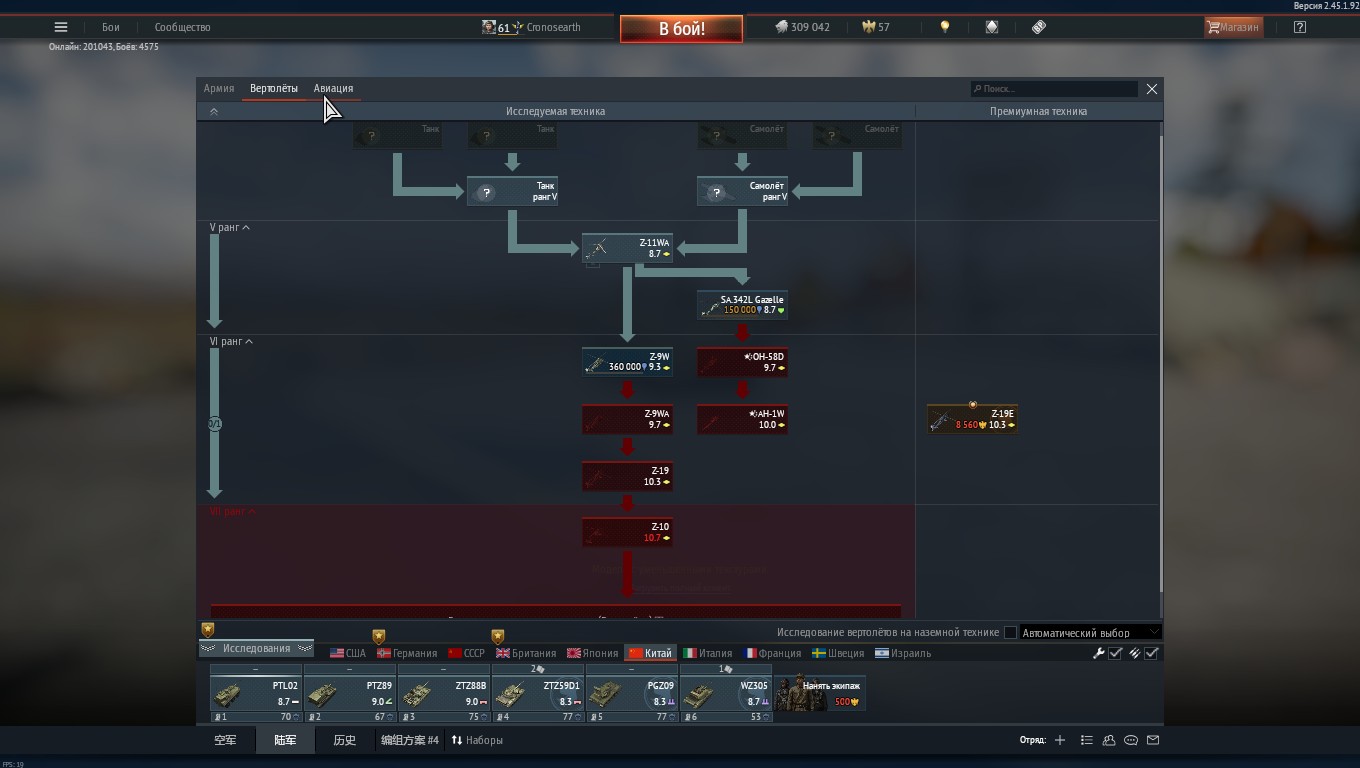Select PTZ89 in crew slot 2
The width and height of the screenshot is (1360, 768).
tap(350, 694)
